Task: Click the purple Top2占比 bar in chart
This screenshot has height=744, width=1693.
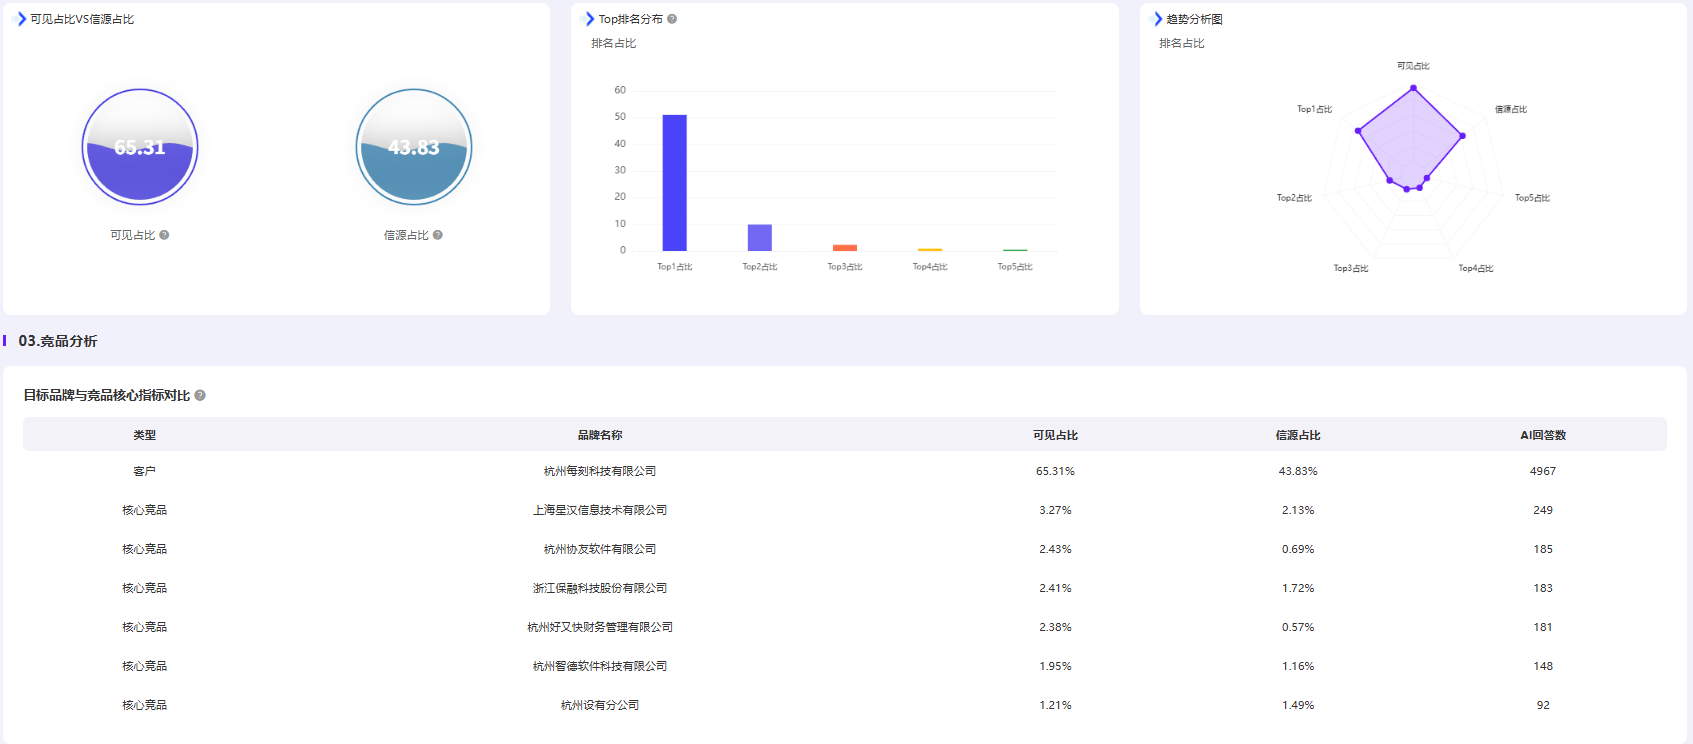Action: point(760,238)
